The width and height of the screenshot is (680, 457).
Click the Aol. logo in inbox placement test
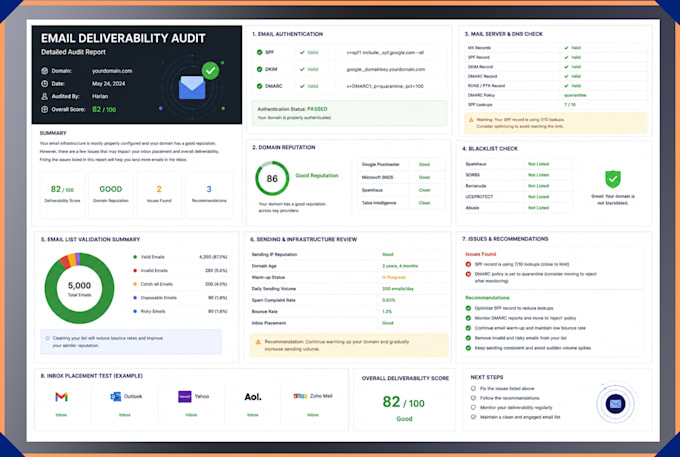click(253, 397)
